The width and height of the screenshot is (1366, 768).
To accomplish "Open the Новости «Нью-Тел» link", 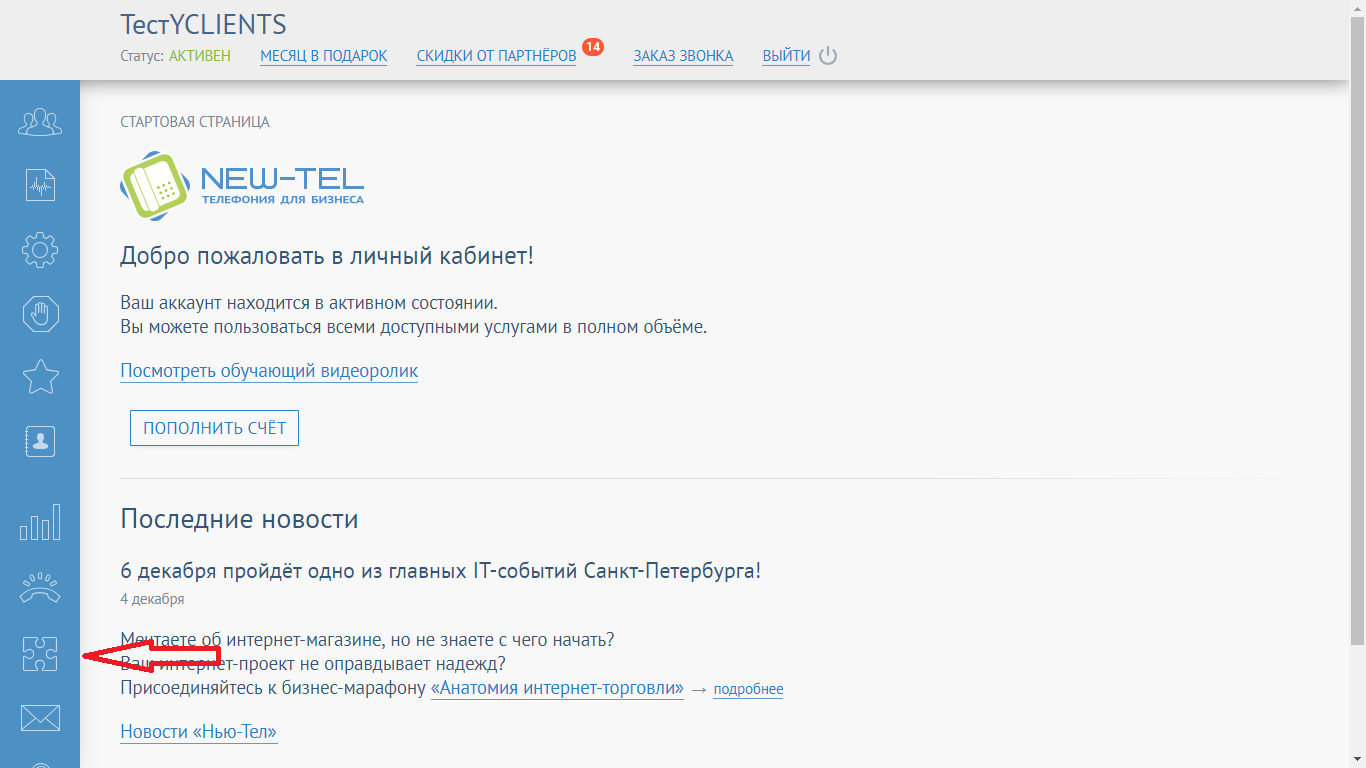I will (198, 732).
